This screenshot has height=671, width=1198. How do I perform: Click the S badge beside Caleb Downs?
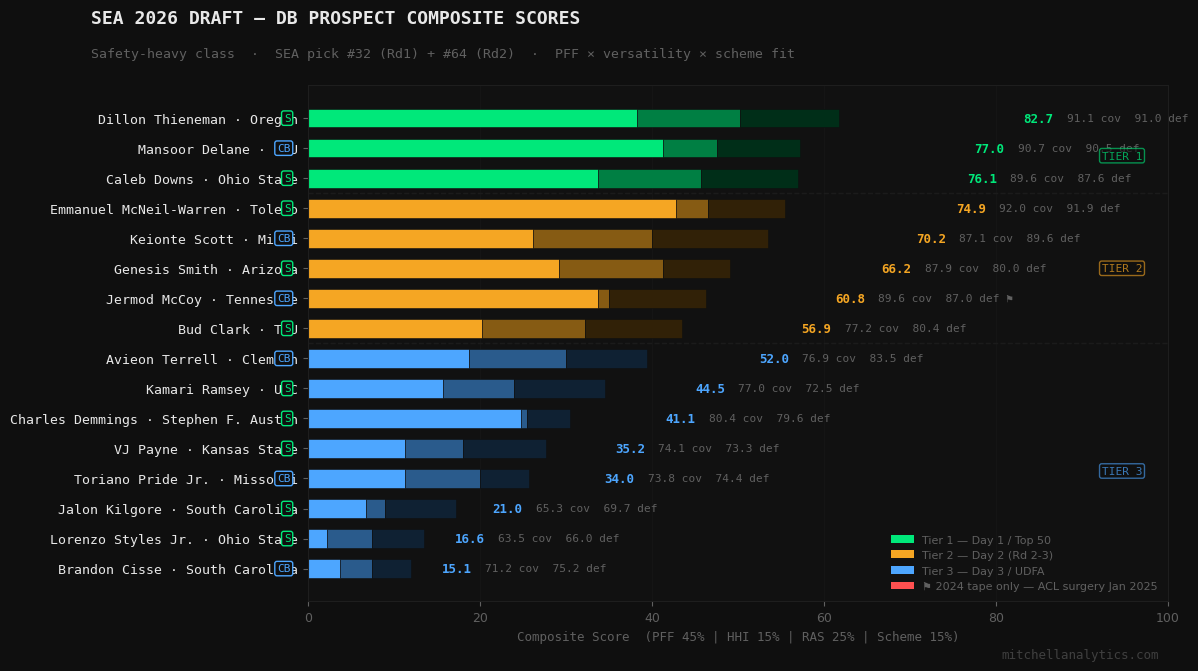coord(287,178)
